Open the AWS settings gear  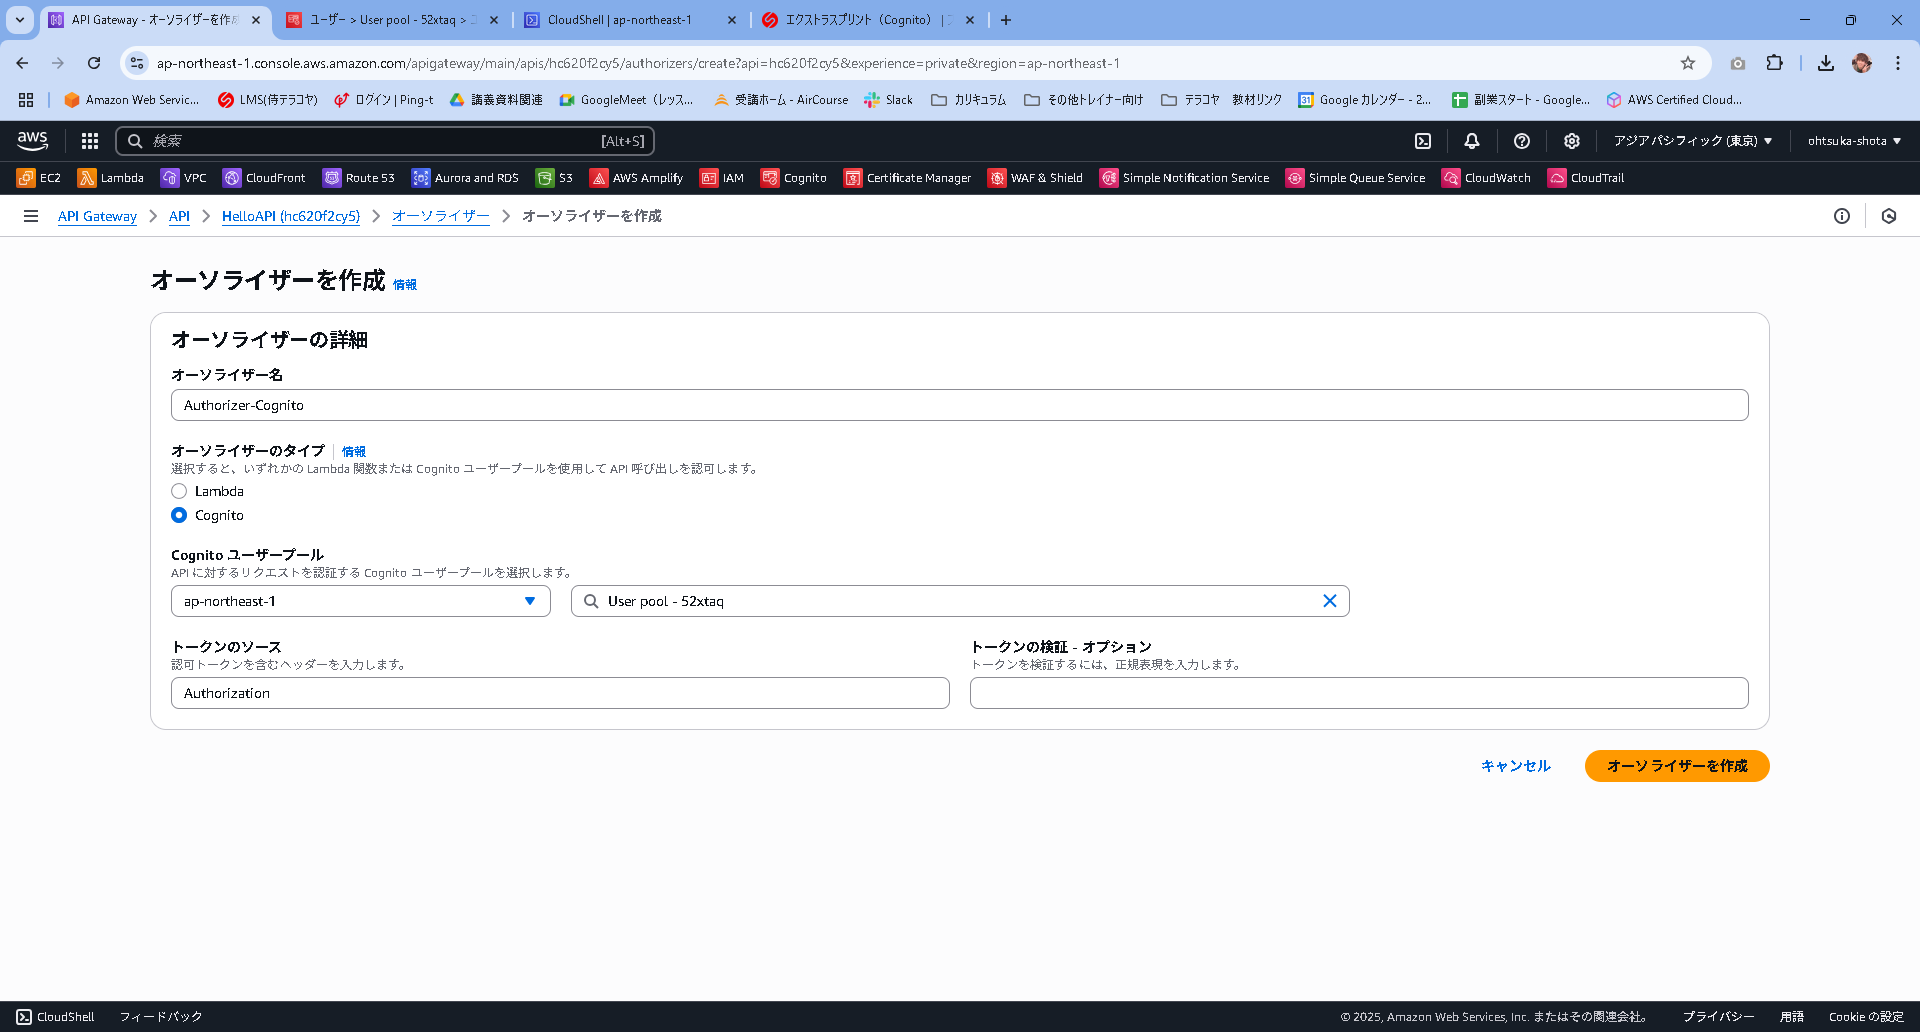click(1571, 140)
